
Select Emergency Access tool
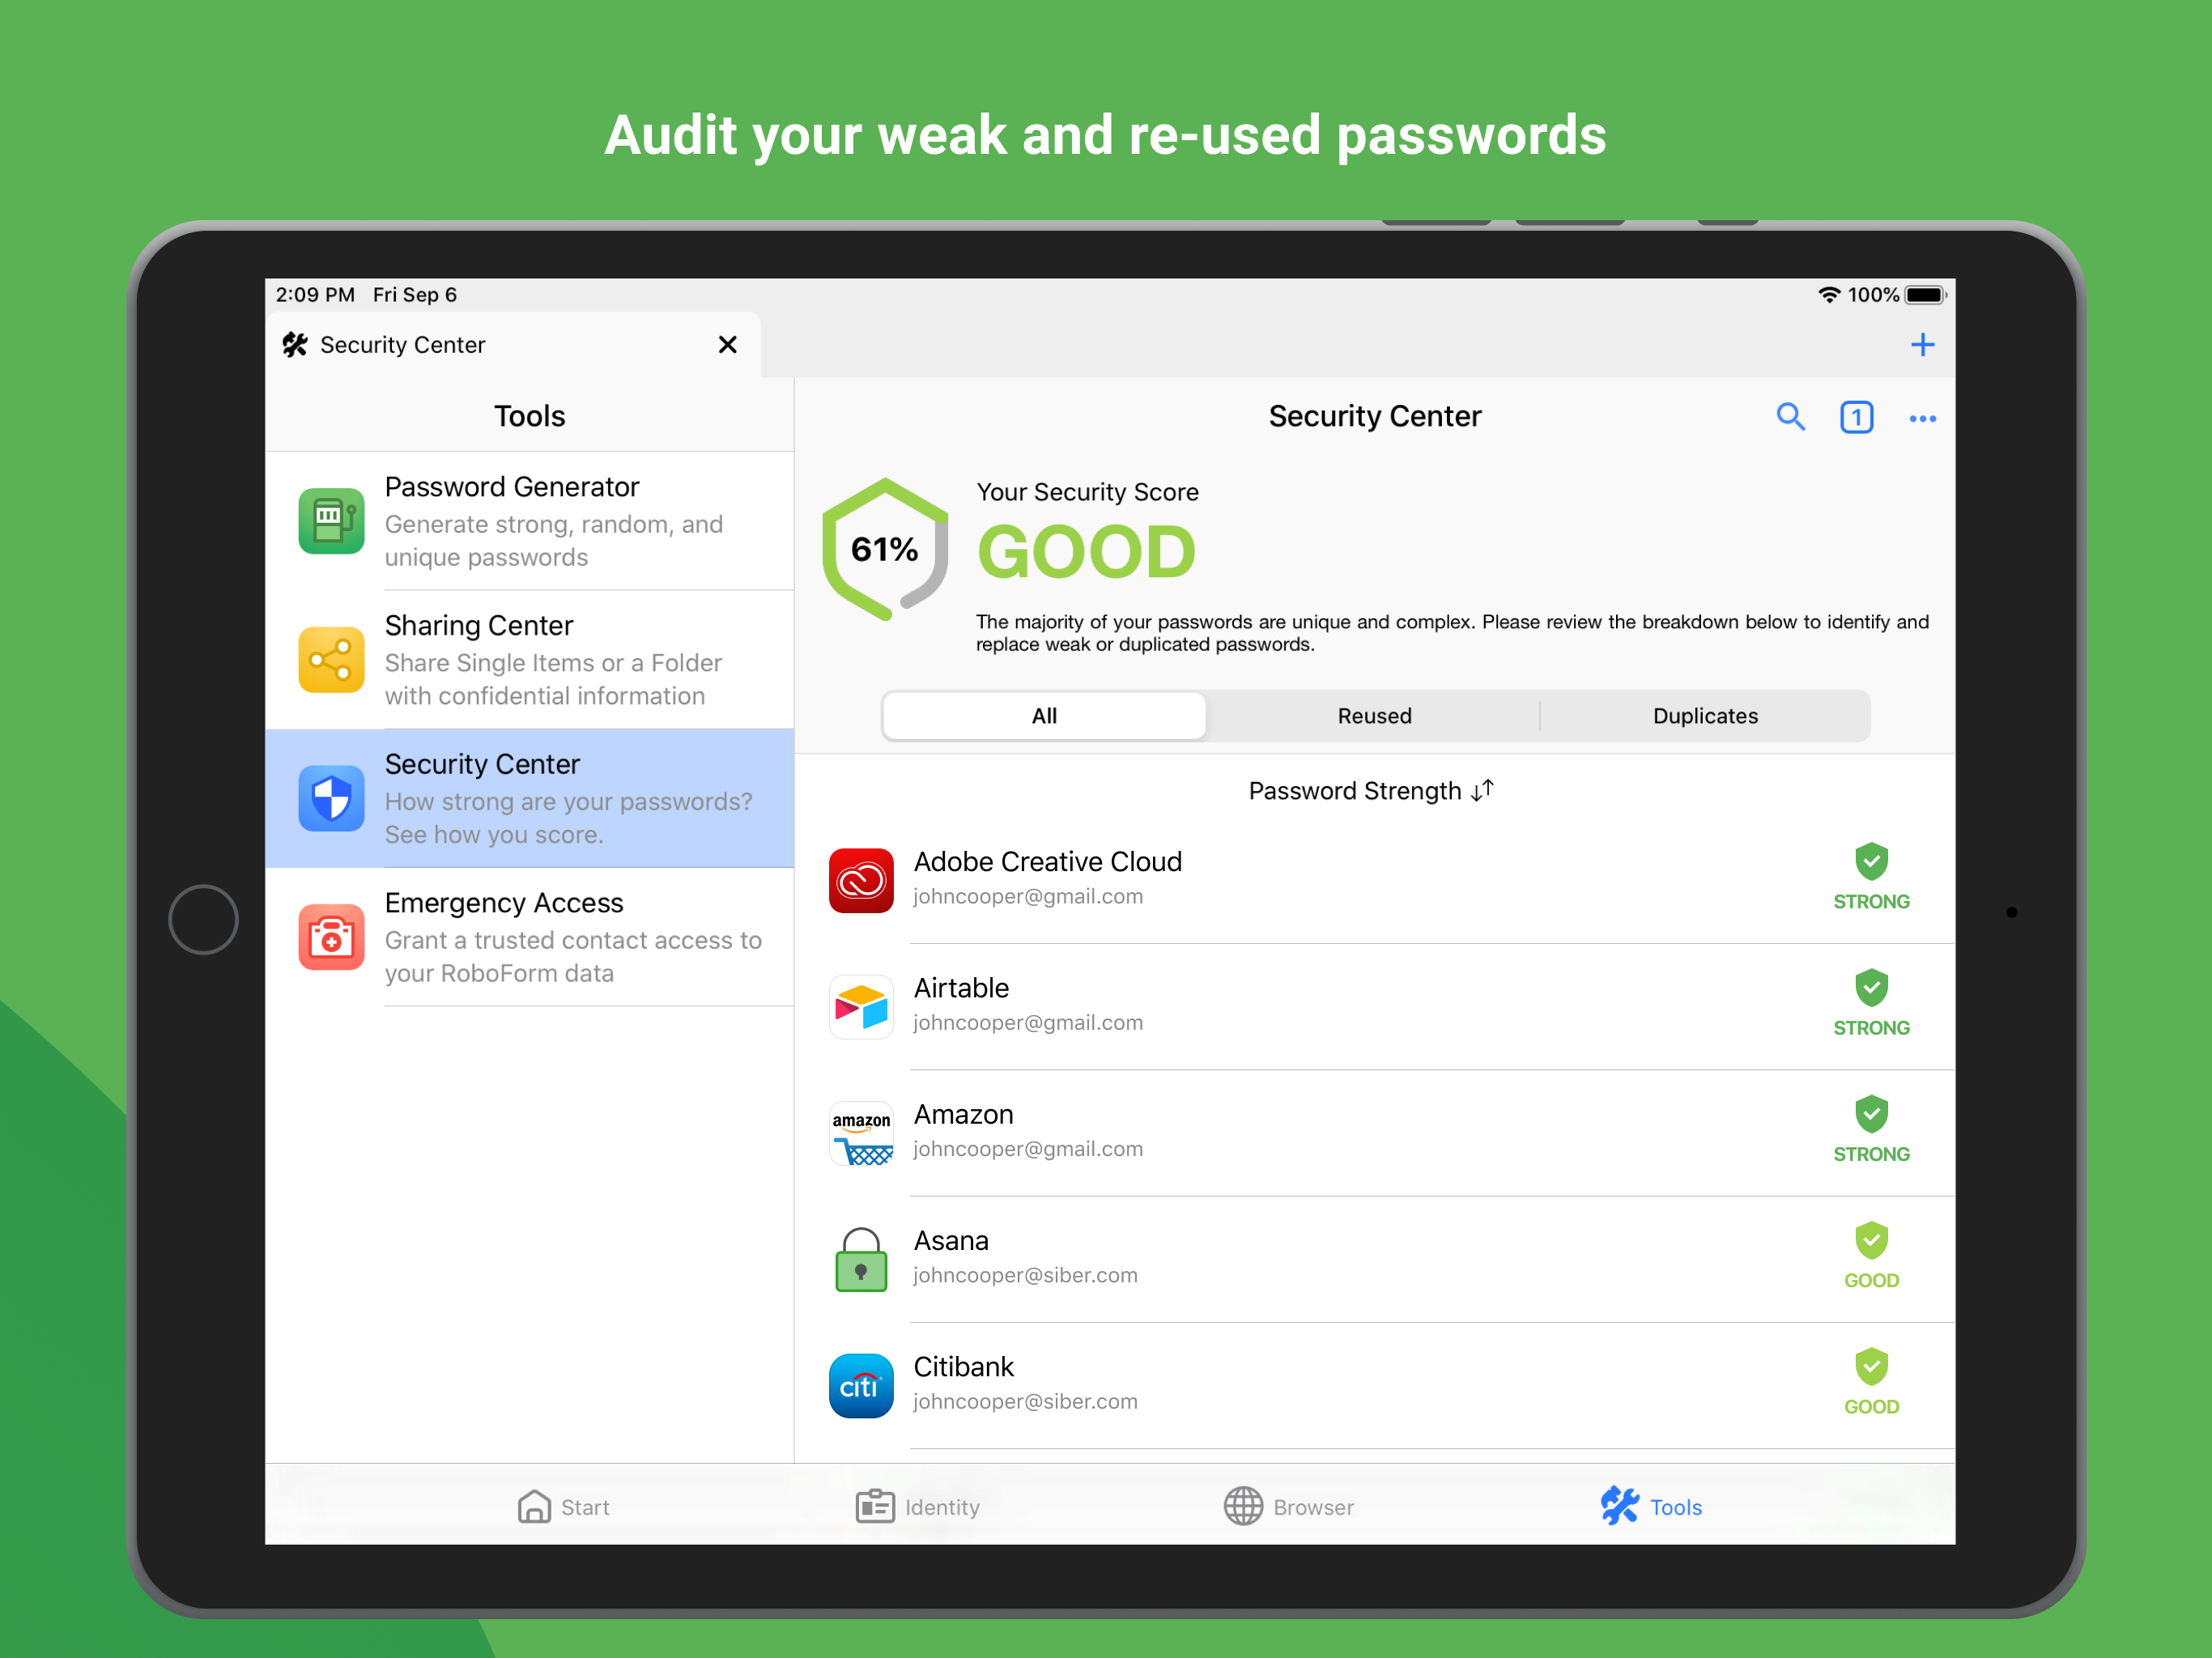tap(530, 937)
